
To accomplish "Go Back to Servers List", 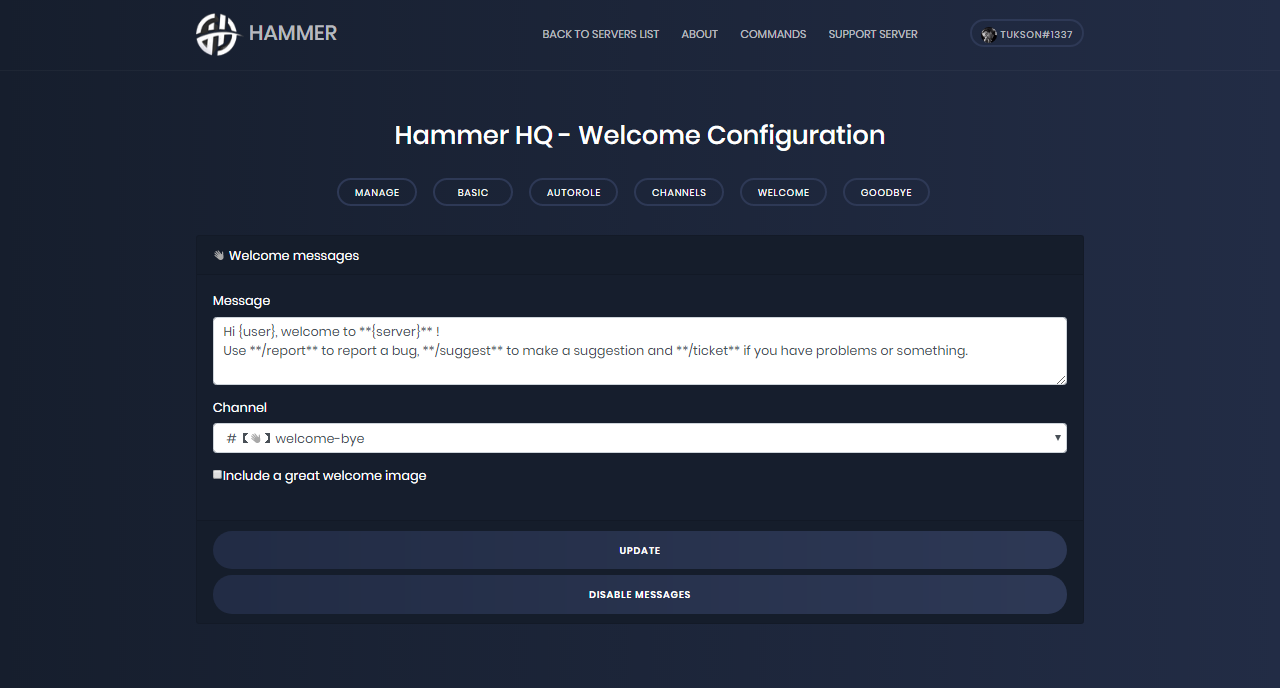I will coord(600,34).
